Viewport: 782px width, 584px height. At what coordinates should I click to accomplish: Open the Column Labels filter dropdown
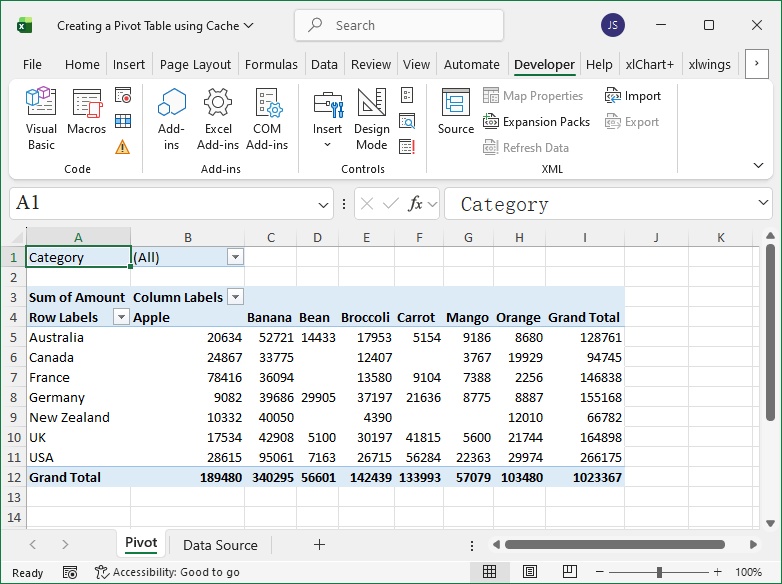point(235,297)
